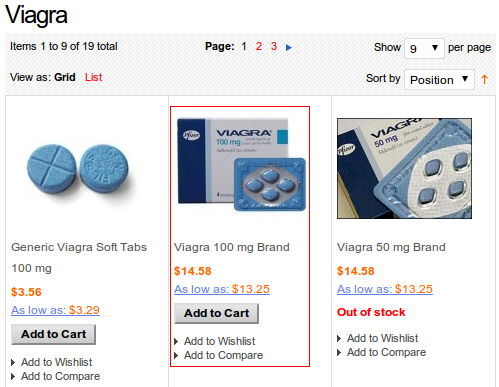Screen dimensions: 499x387
Task: Click 'As low as: $3.29' price link
Action: coord(55,310)
